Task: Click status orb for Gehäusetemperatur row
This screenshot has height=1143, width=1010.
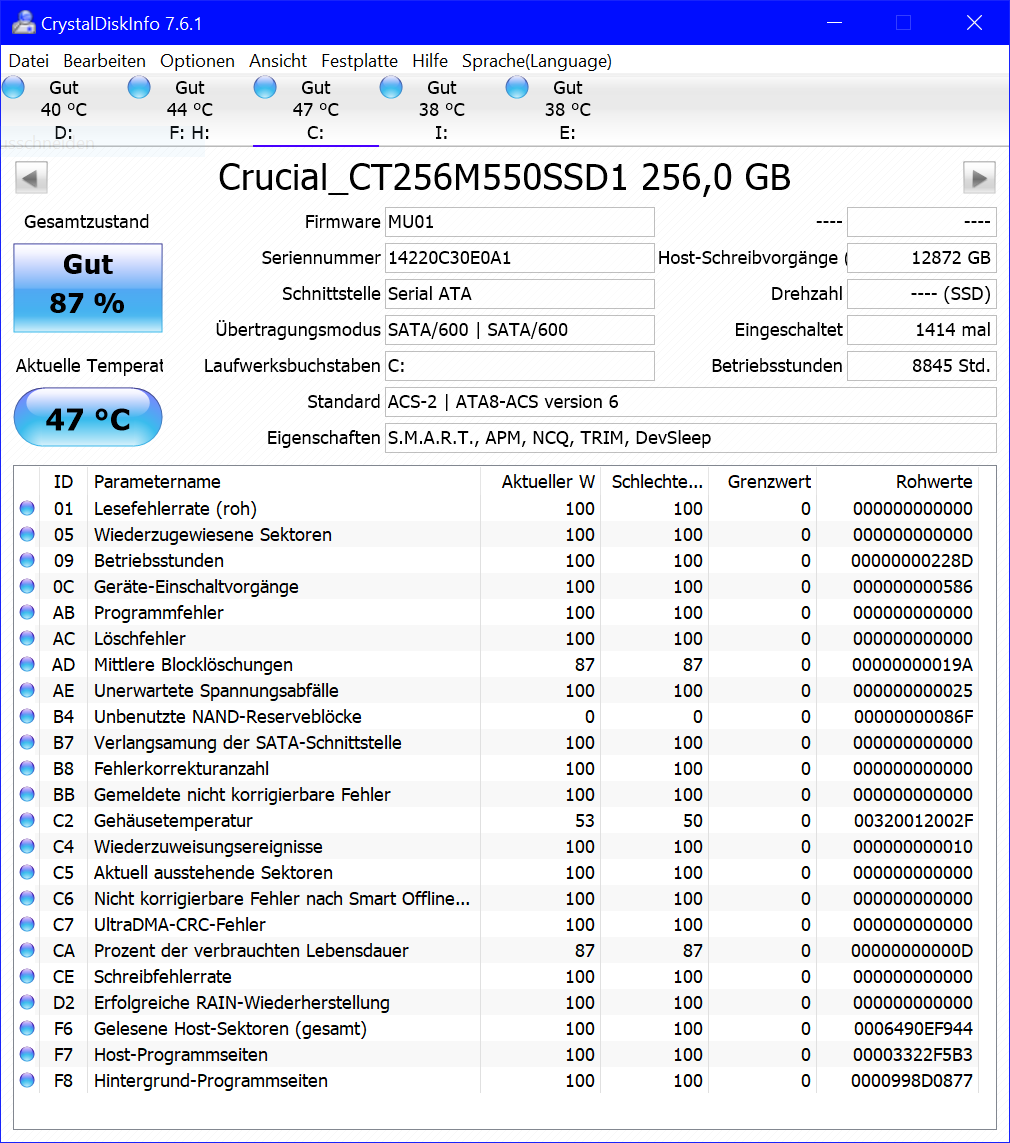Action: [27, 820]
